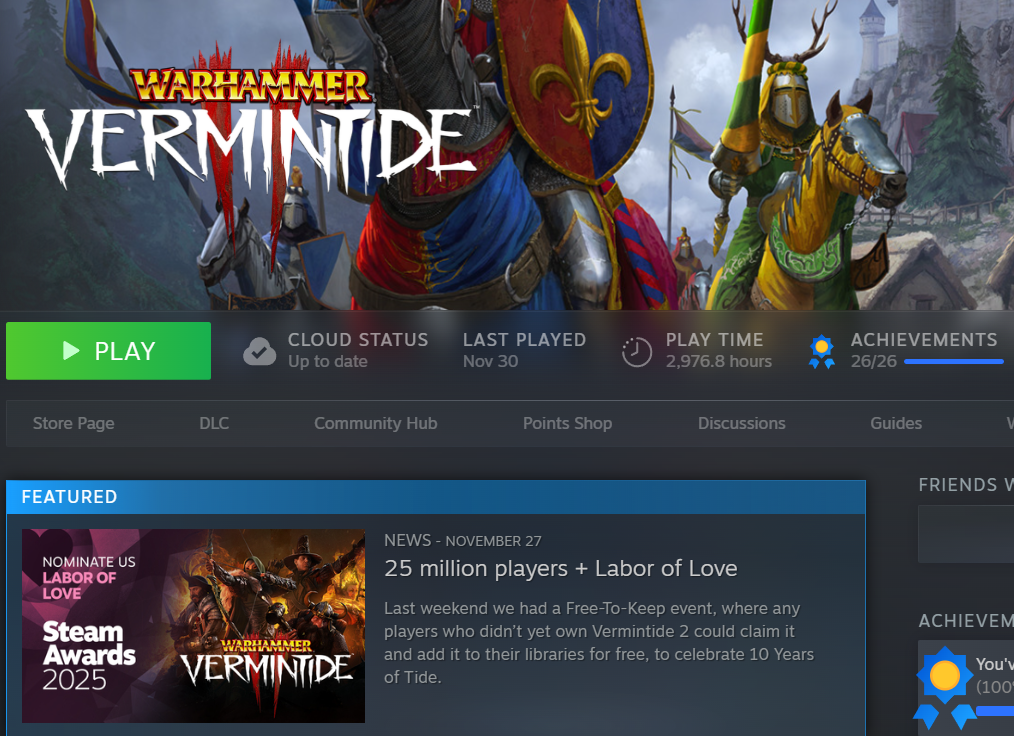
Task: Open '25 million players + Labor of Love' headline
Action: tap(561, 568)
